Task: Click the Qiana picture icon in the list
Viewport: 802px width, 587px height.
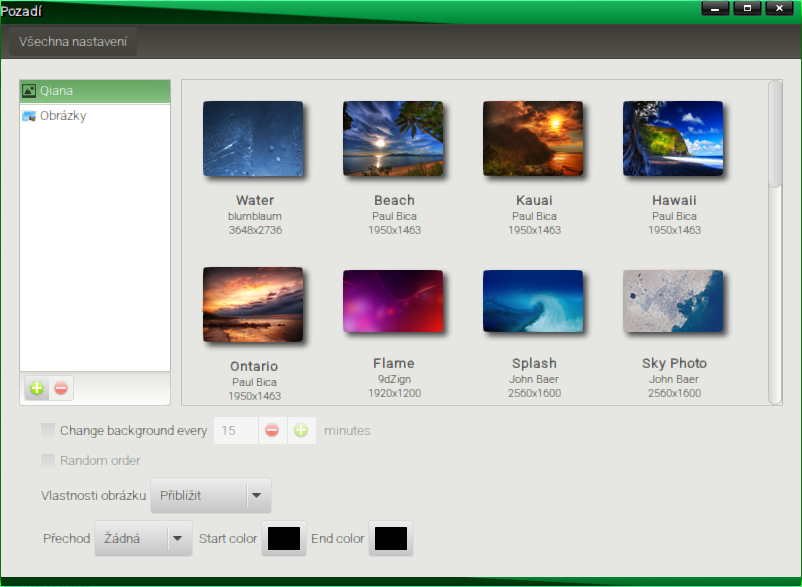Action: [x=29, y=91]
